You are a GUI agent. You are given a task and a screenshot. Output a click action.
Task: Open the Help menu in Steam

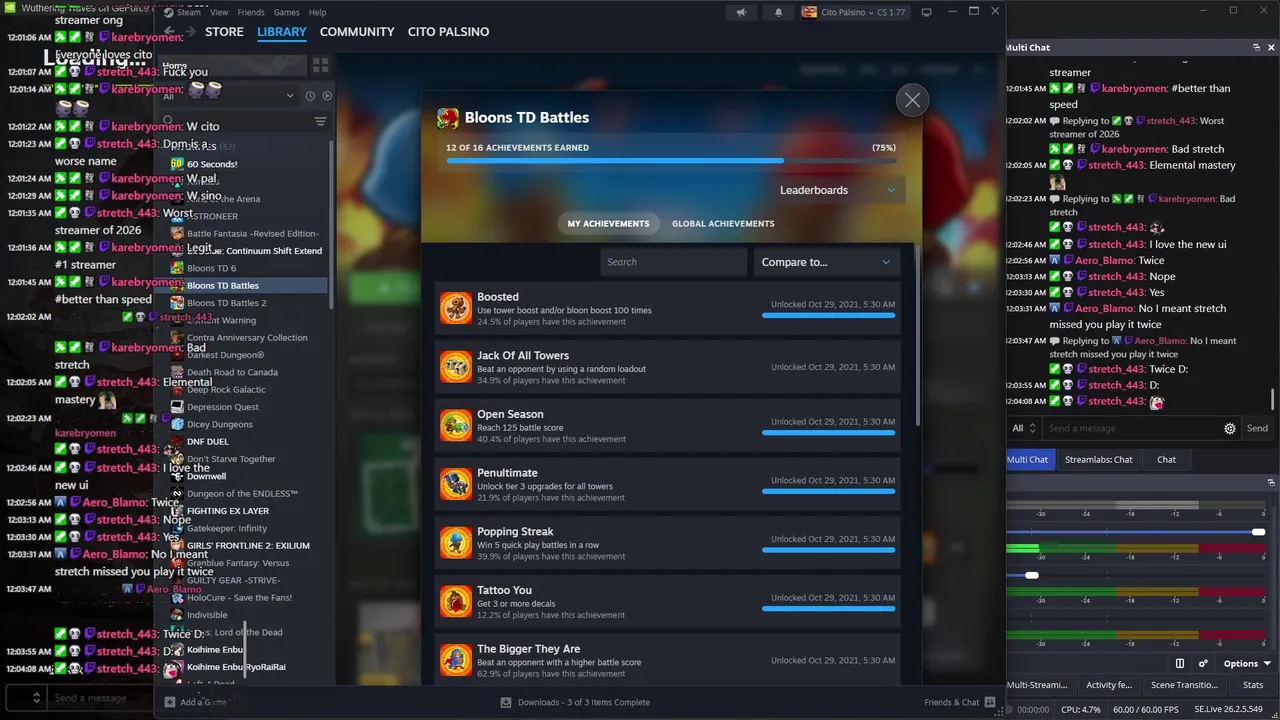pyautogui.click(x=318, y=12)
